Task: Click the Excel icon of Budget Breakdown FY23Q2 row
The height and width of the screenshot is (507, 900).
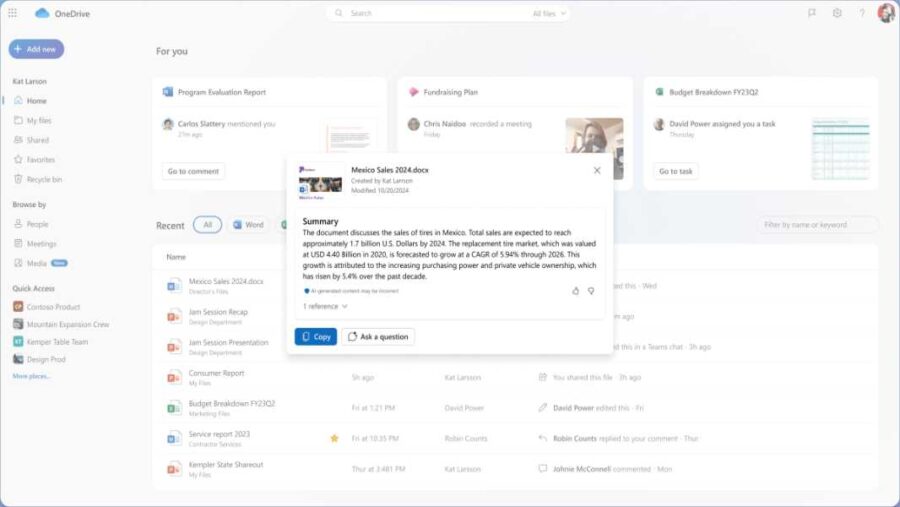Action: 174,408
